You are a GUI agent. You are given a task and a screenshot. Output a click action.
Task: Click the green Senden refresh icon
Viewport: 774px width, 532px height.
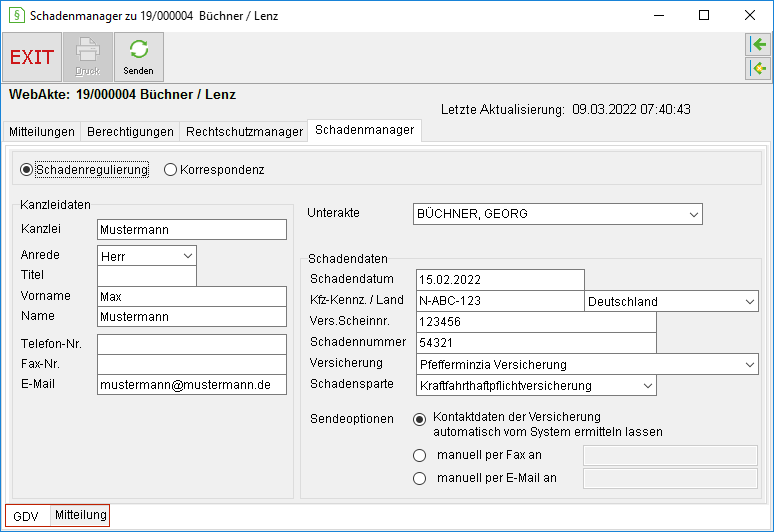(139, 57)
